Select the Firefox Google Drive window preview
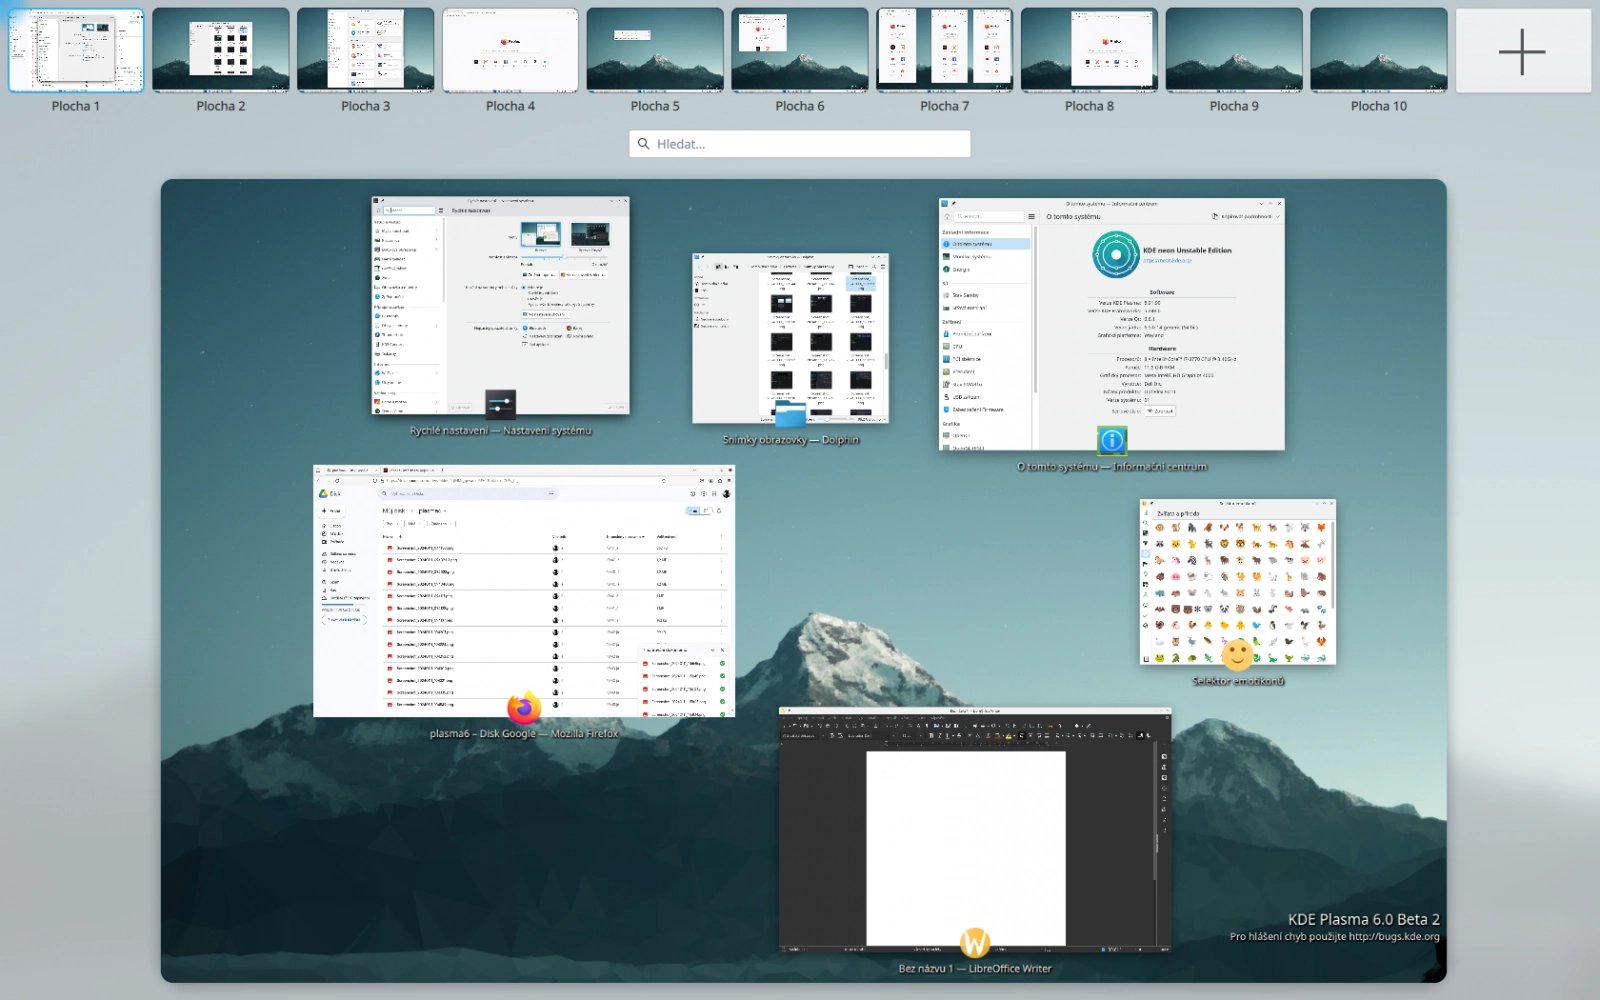1600x1000 pixels. click(x=524, y=591)
